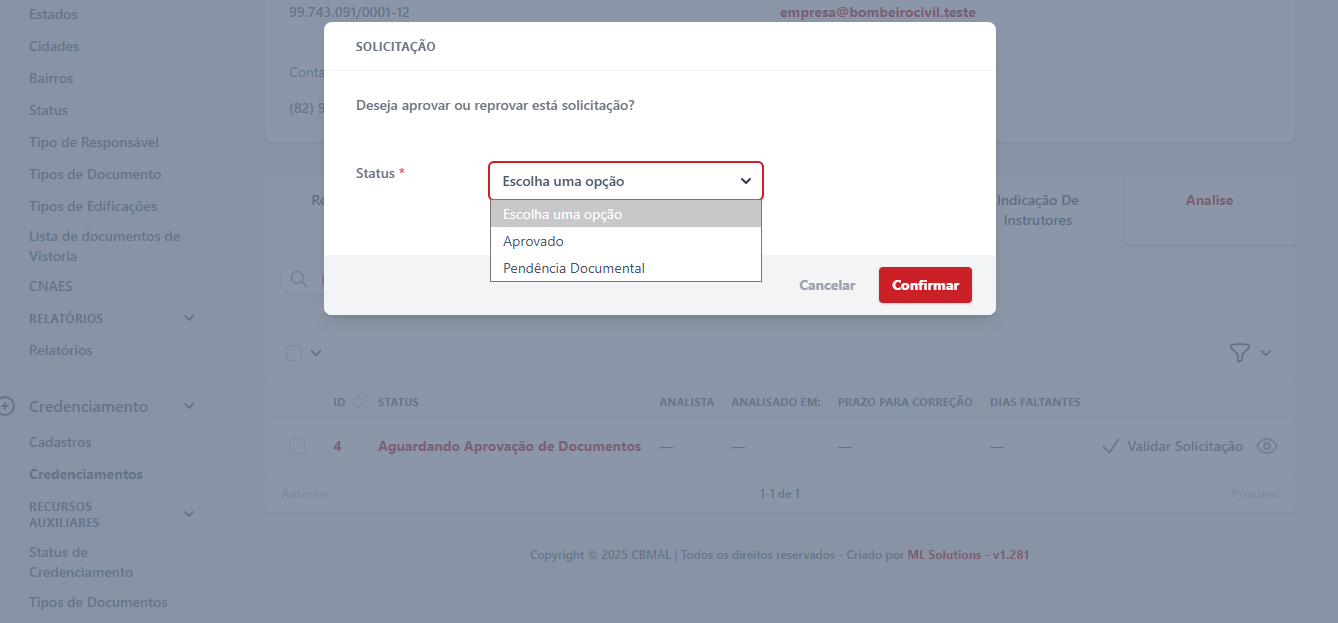Collapse the Credenciamento sidebar section
The height and width of the screenshot is (623, 1338).
[189, 406]
